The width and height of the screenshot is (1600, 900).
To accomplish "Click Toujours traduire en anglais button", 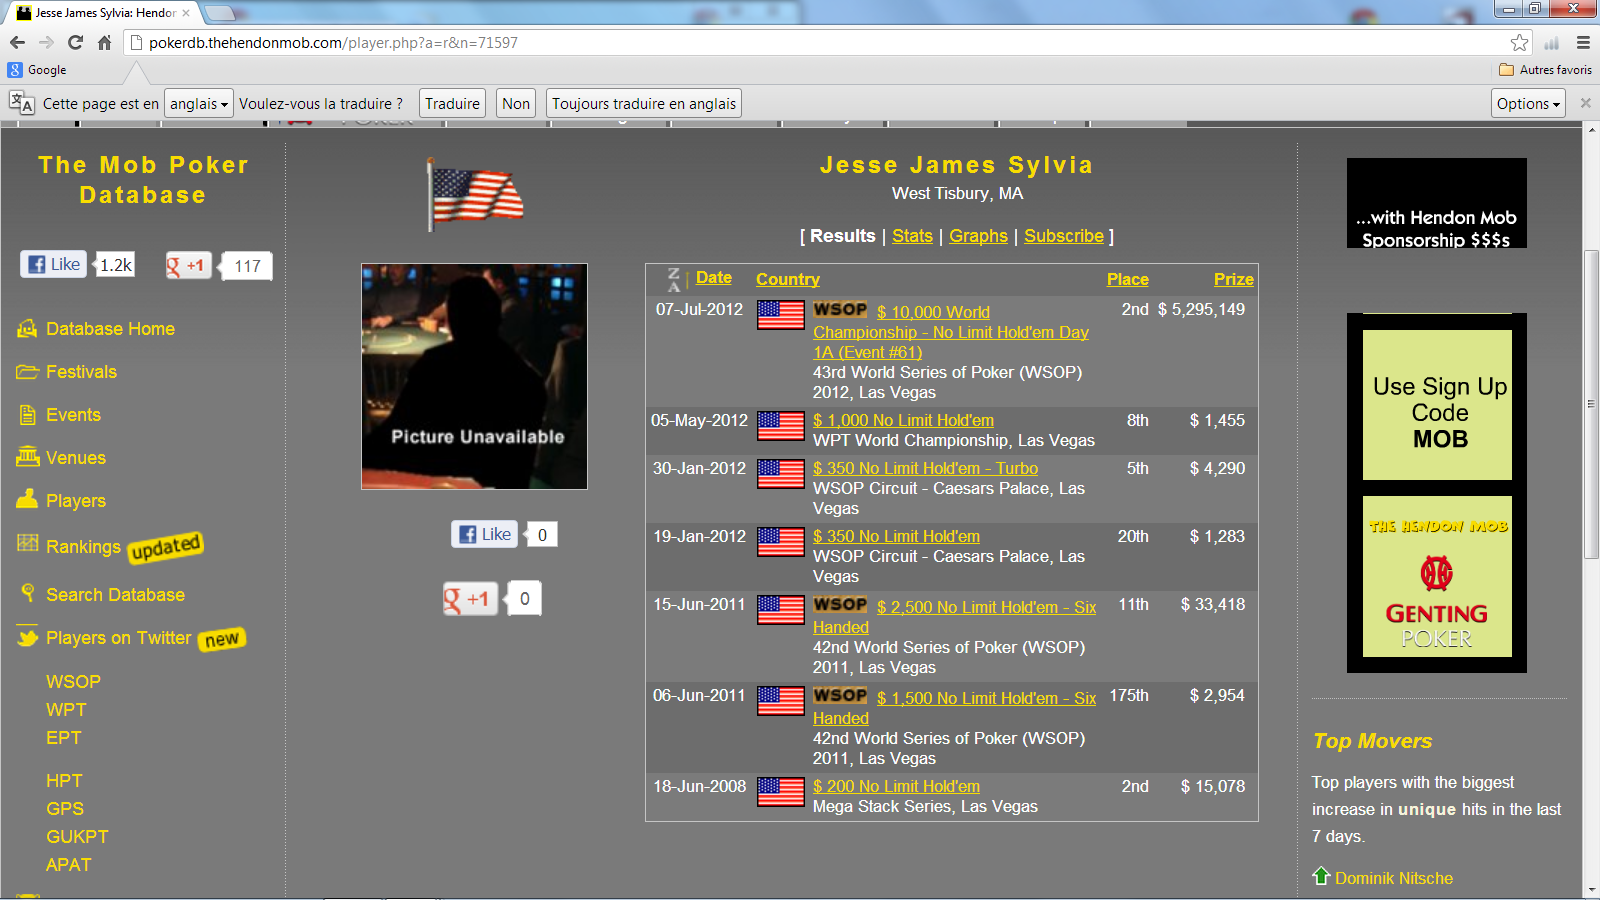I will (644, 103).
